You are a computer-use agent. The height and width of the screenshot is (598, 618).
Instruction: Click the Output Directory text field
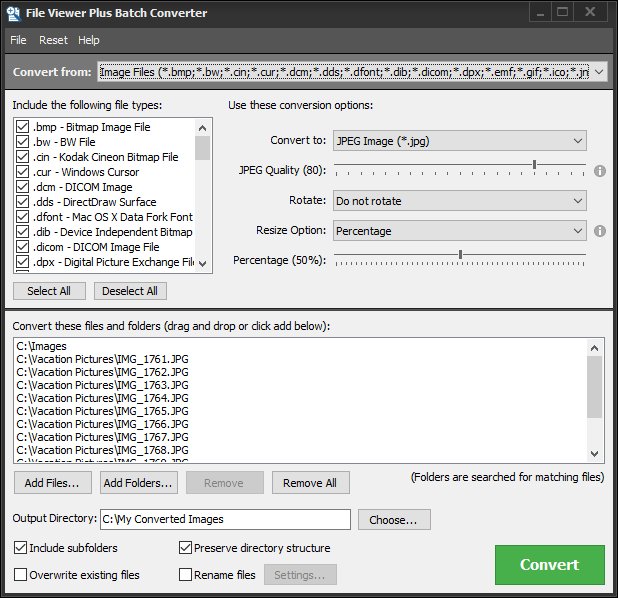coord(225,519)
